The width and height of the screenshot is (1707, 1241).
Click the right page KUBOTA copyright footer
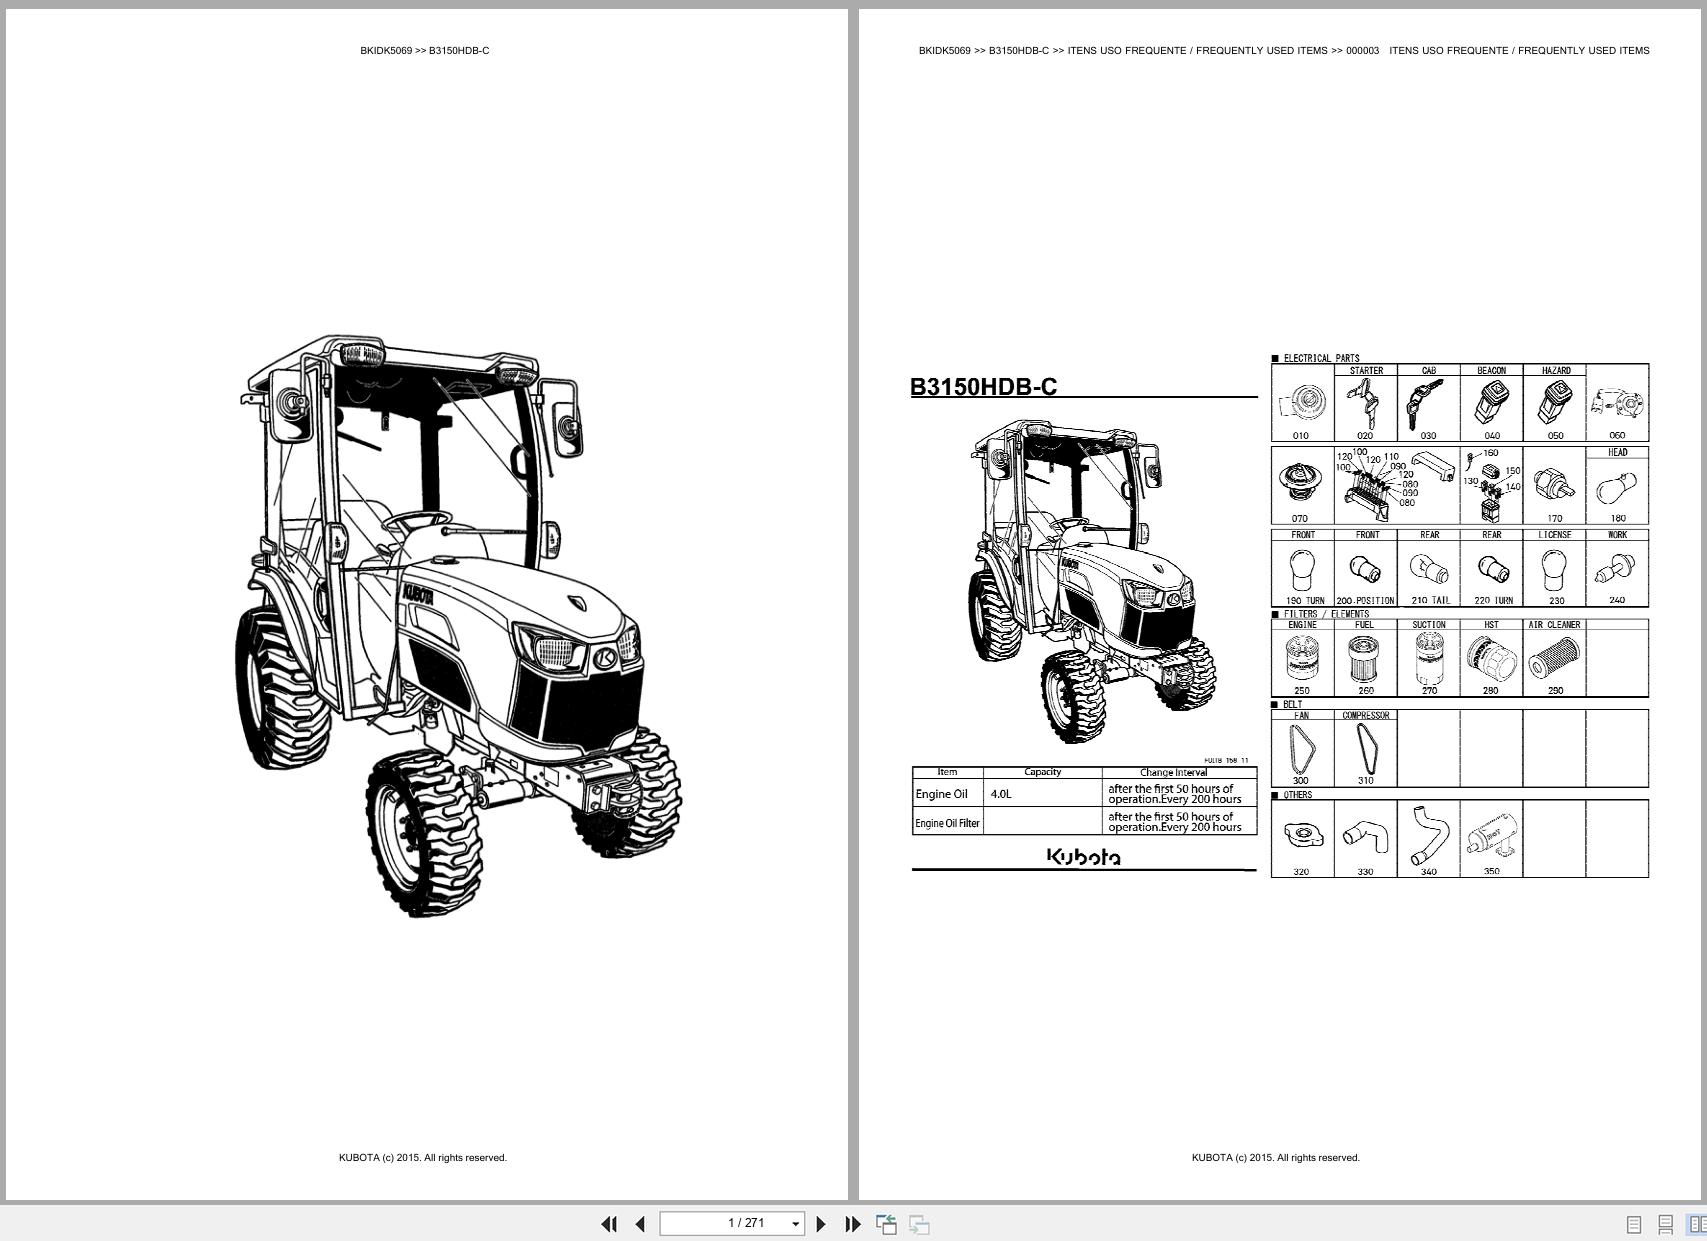1276,1158
